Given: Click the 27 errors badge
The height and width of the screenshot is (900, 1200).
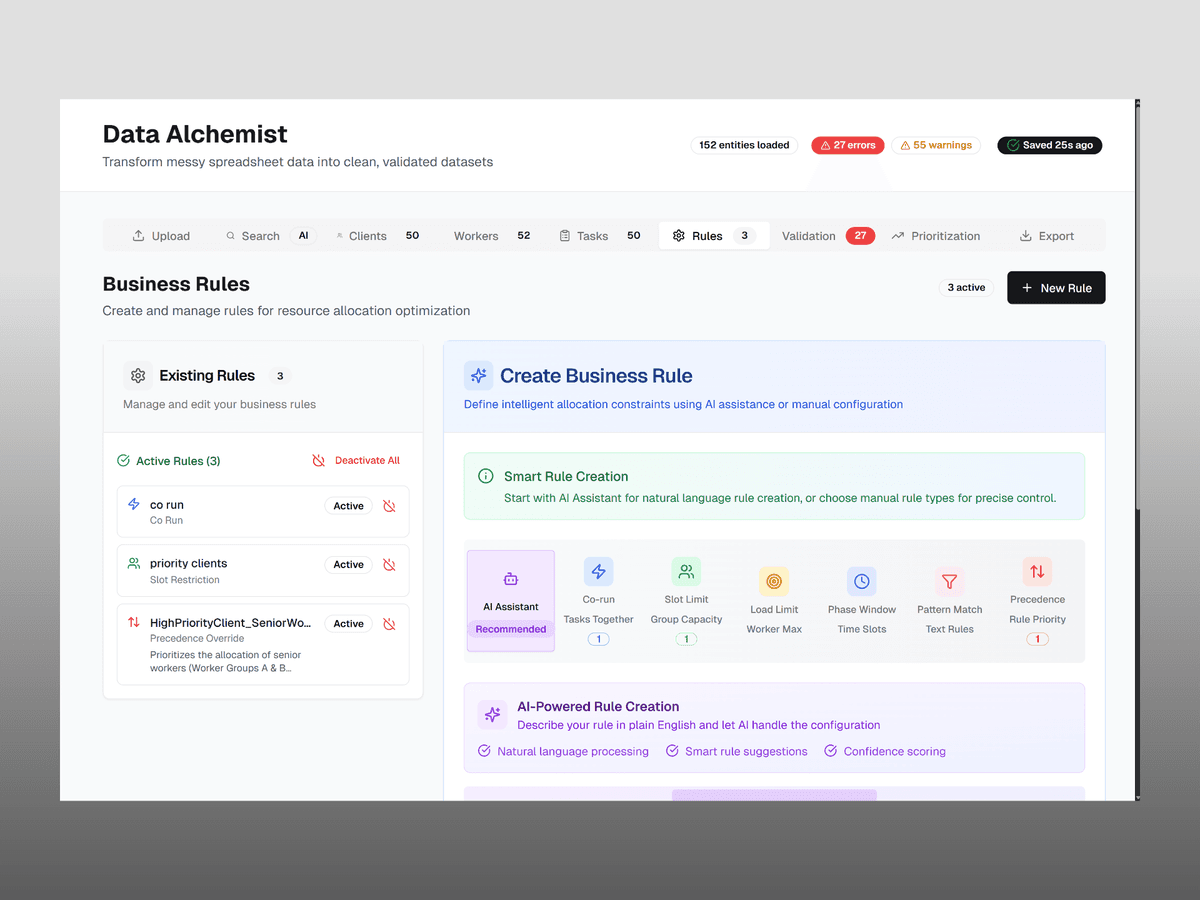Looking at the screenshot, I should tap(848, 145).
